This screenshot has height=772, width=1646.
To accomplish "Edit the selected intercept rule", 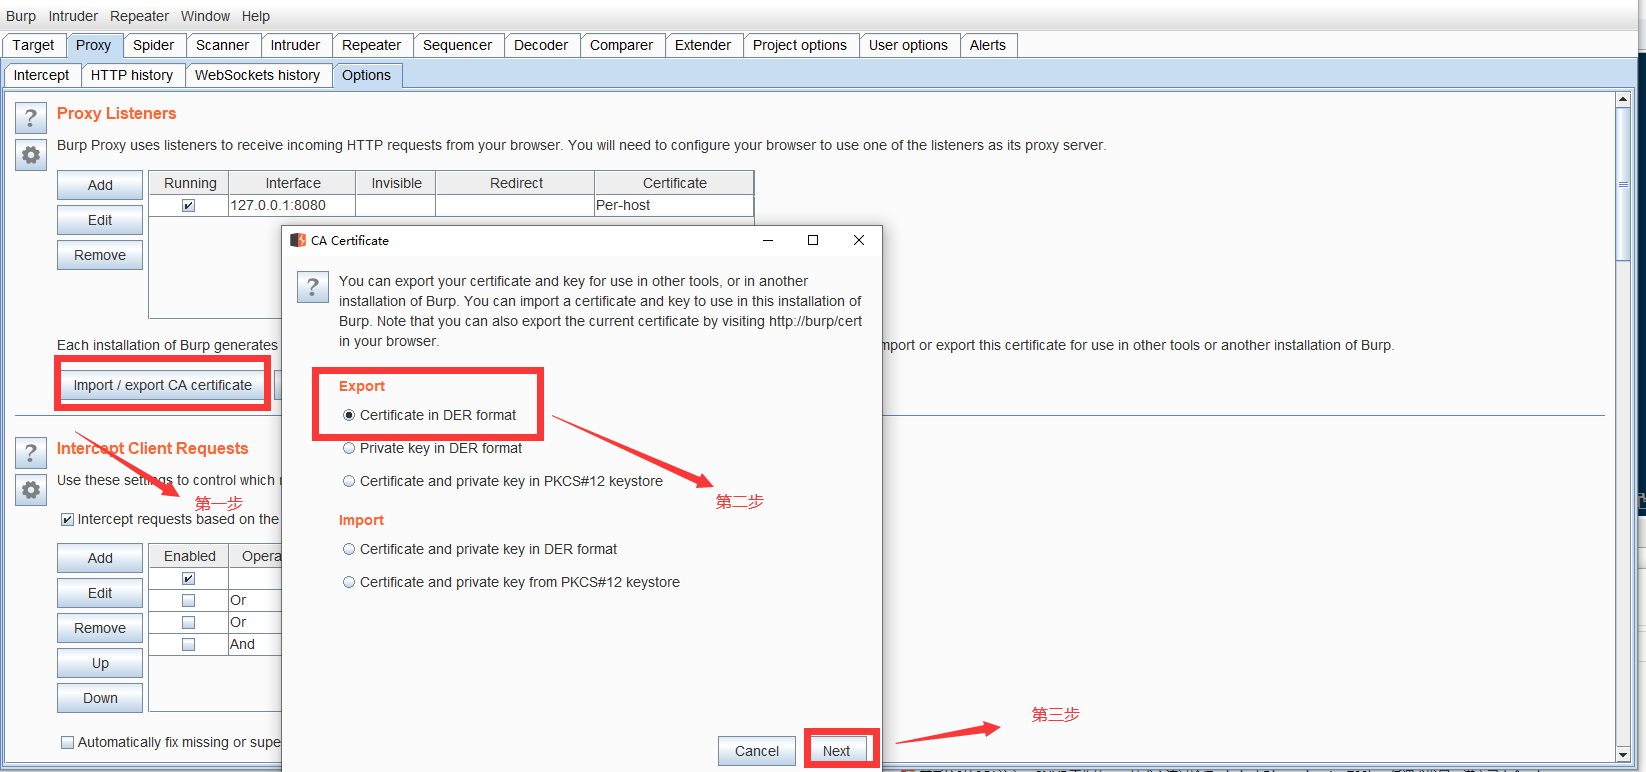I will [x=100, y=593].
